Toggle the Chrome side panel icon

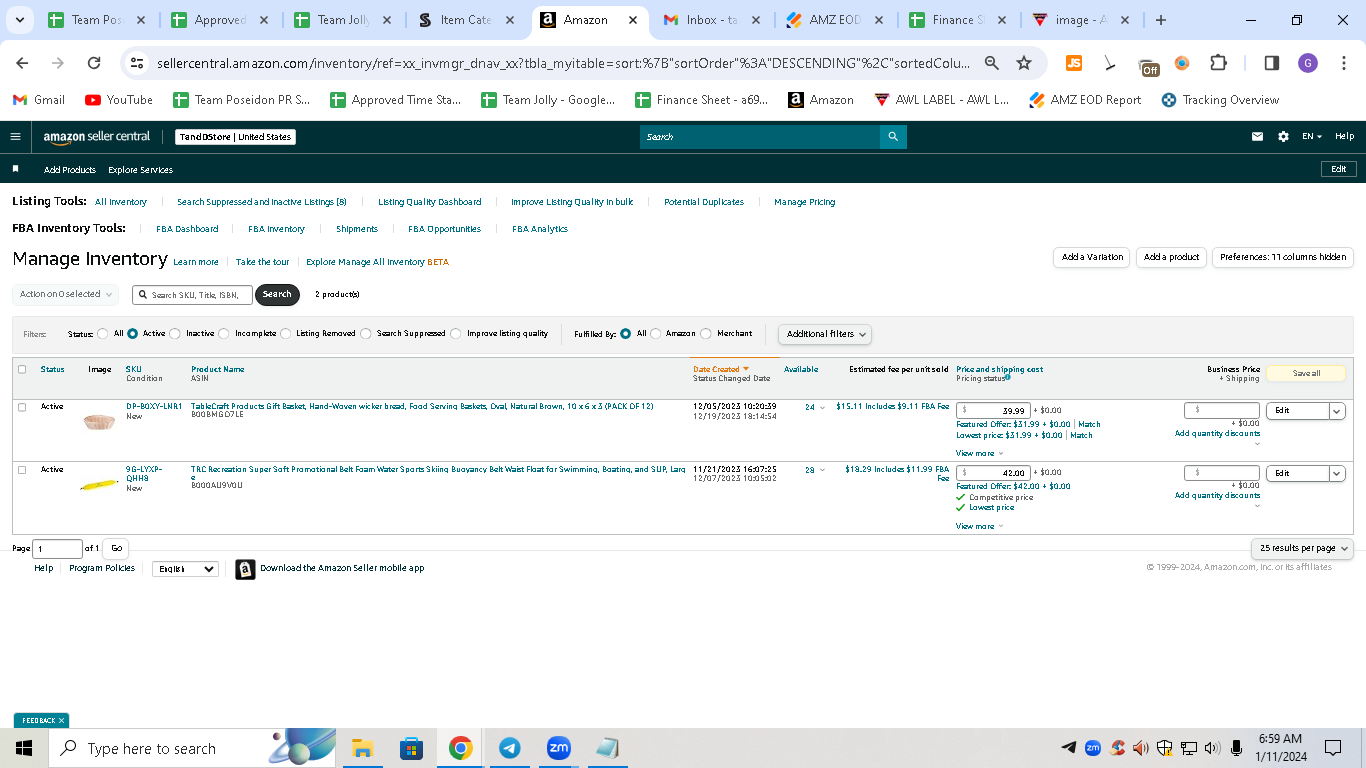point(1272,63)
